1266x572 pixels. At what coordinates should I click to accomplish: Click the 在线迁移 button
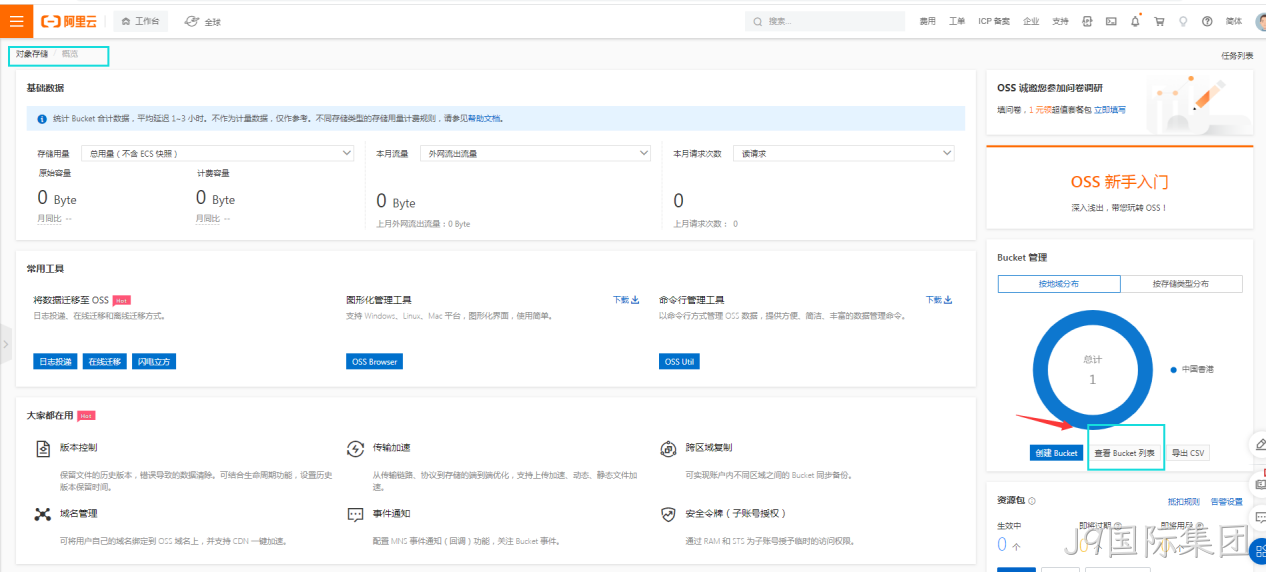[x=103, y=361]
